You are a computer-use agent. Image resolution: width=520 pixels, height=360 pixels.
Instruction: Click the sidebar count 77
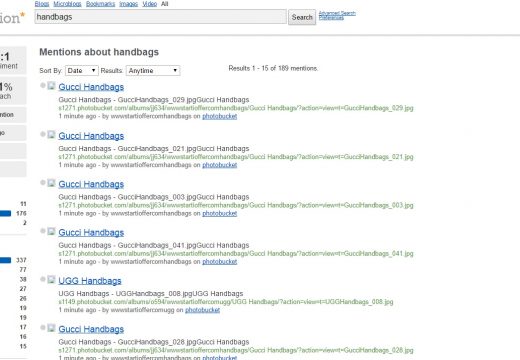point(23,269)
